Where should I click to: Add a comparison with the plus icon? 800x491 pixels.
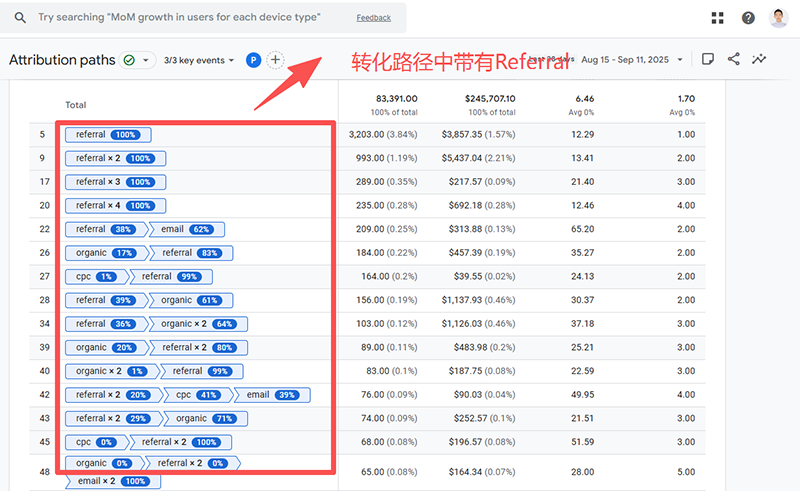276,60
